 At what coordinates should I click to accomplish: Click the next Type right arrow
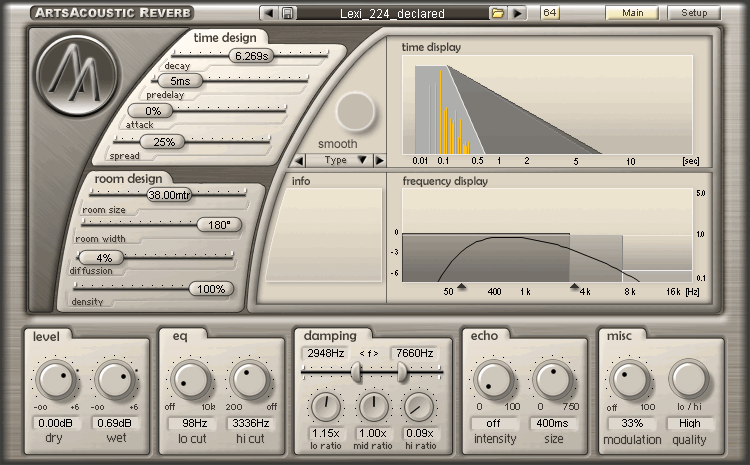pyautogui.click(x=379, y=160)
